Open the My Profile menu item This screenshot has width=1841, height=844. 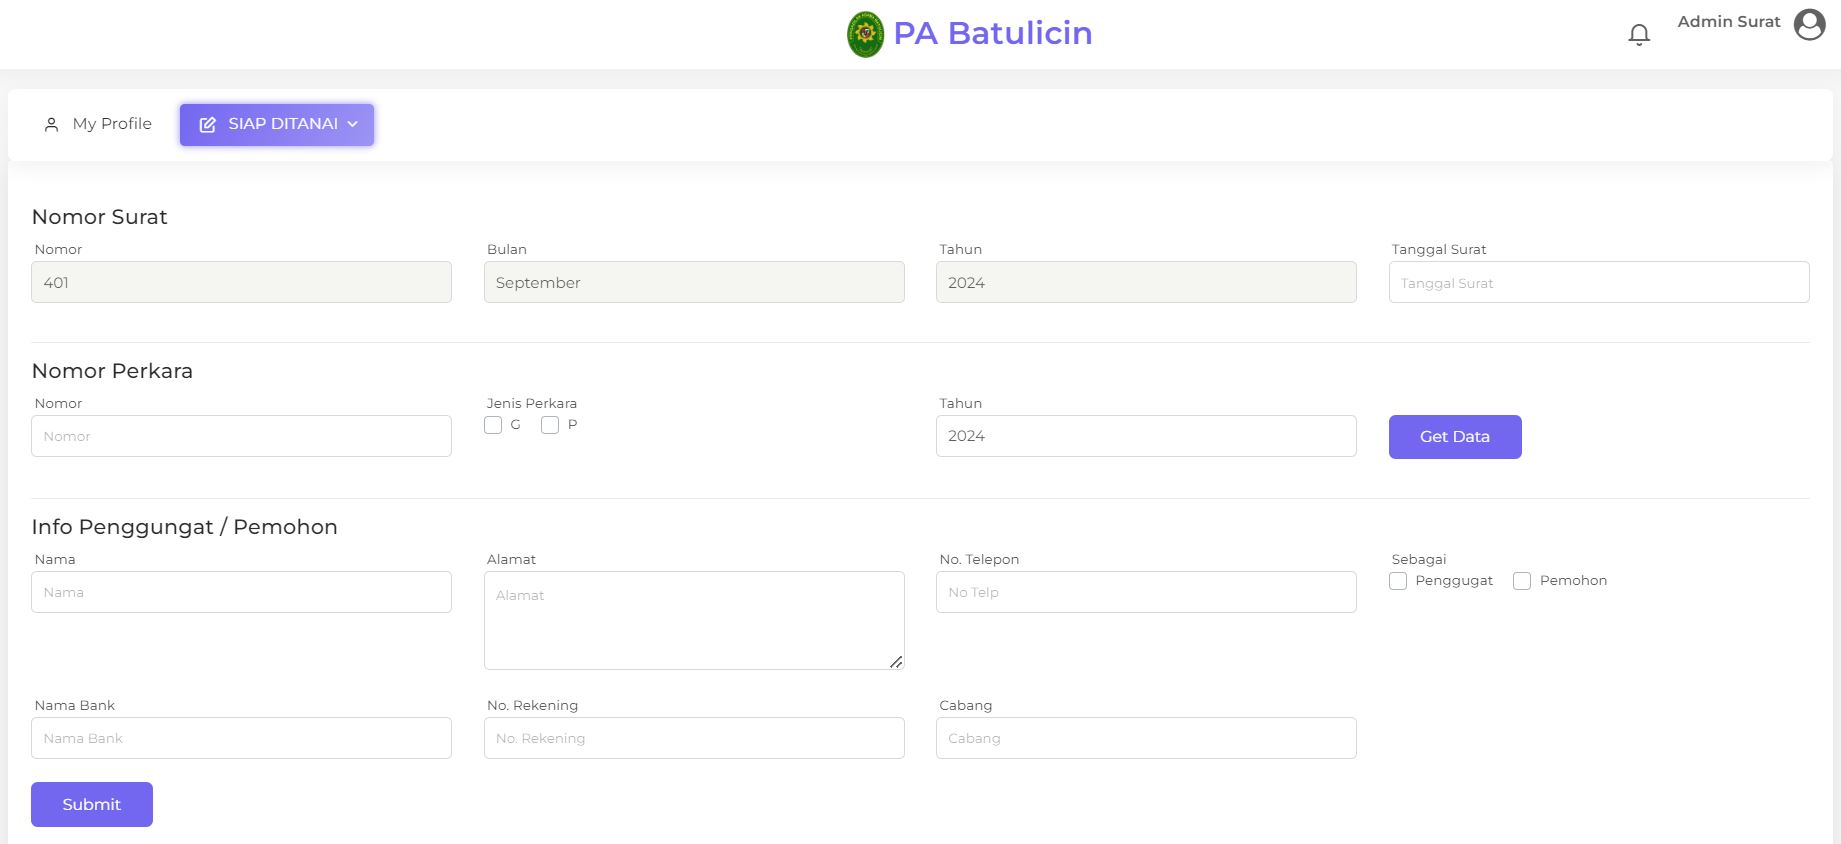(112, 124)
